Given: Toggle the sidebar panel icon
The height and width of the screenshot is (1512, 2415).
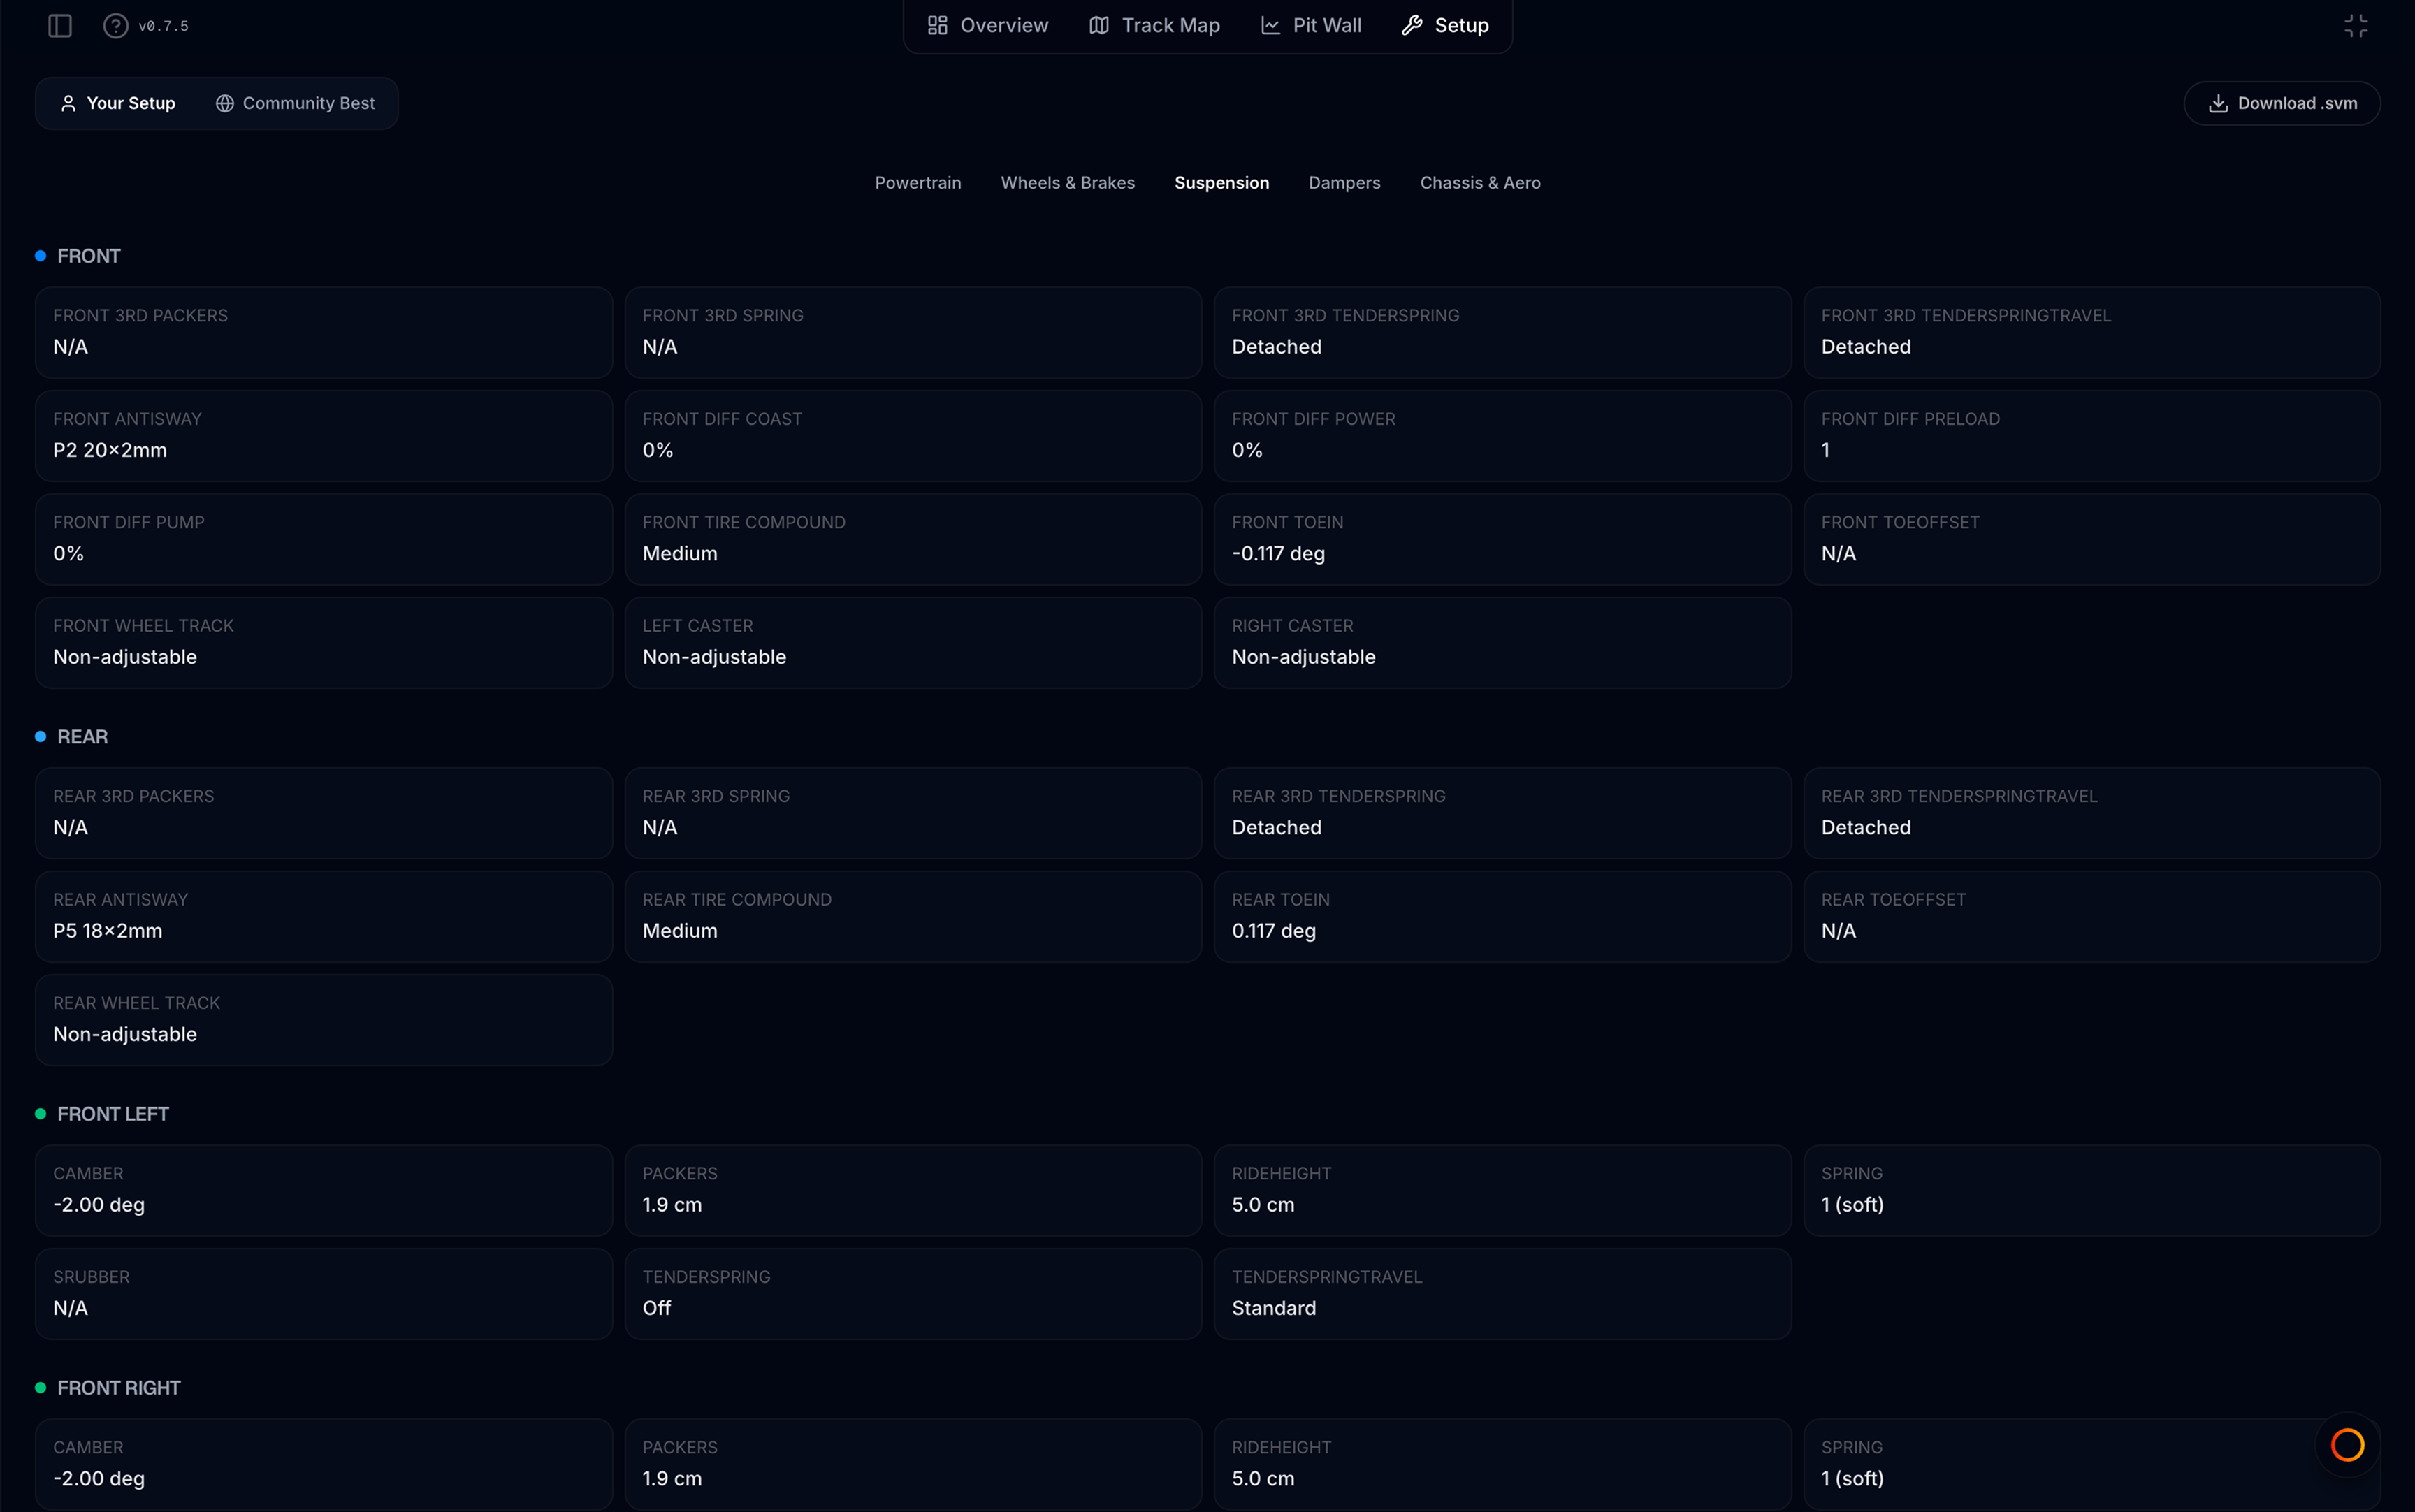Looking at the screenshot, I should click(60, 26).
